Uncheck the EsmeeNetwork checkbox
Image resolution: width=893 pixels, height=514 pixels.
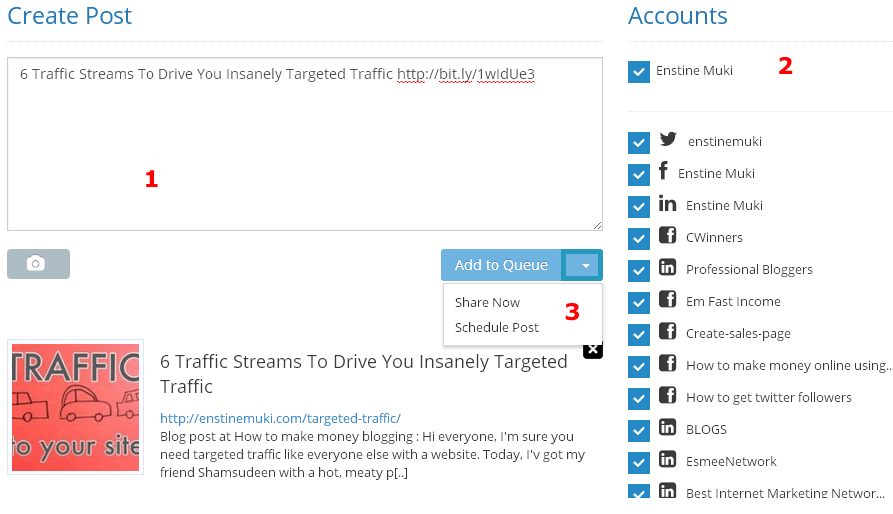(x=639, y=462)
